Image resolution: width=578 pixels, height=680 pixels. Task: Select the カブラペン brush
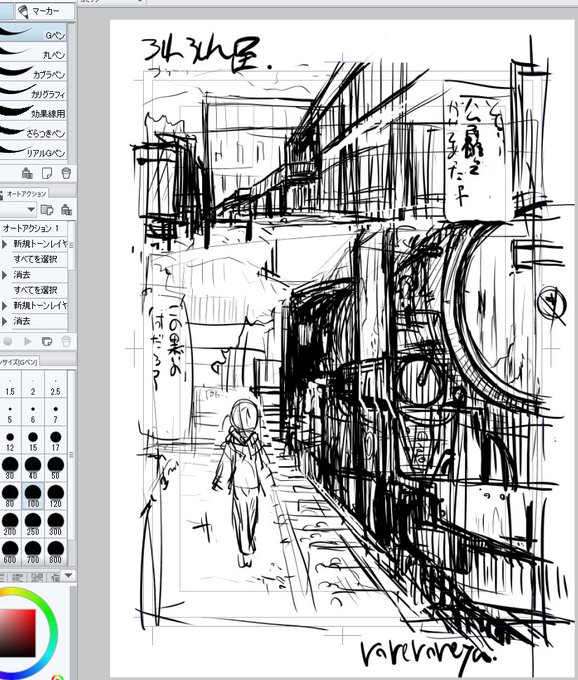(x=33, y=72)
